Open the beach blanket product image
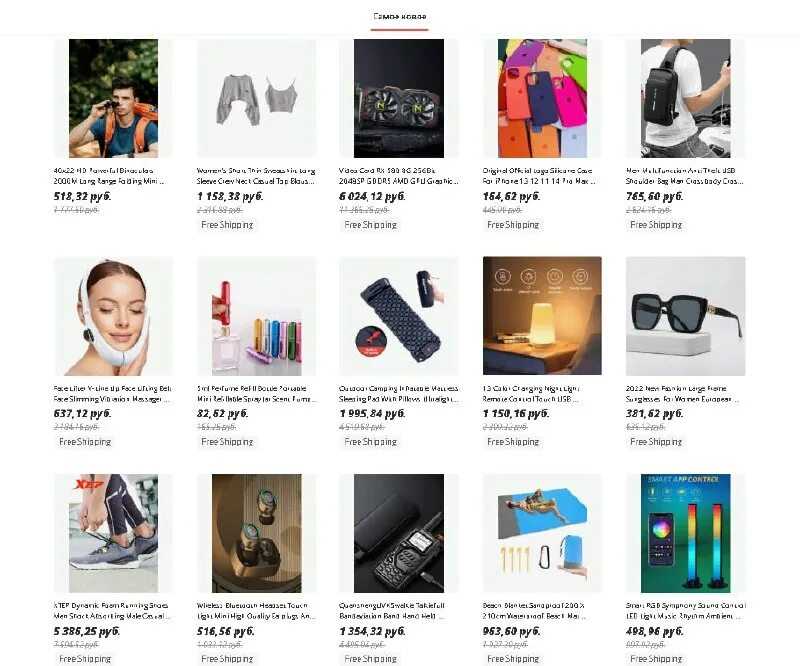800x666 pixels. coord(542,533)
